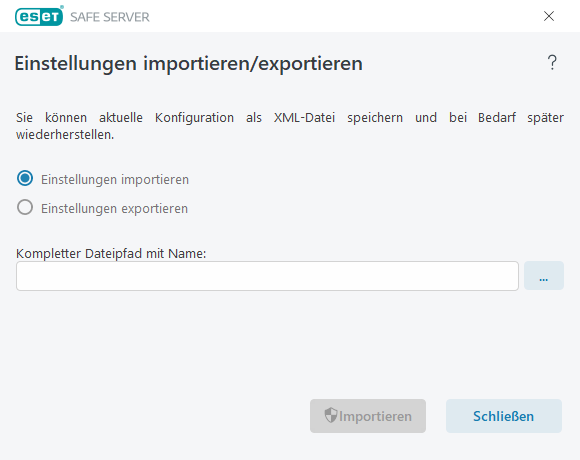
Task: Click the heading Einstellungen importieren/exportieren
Action: point(188,64)
